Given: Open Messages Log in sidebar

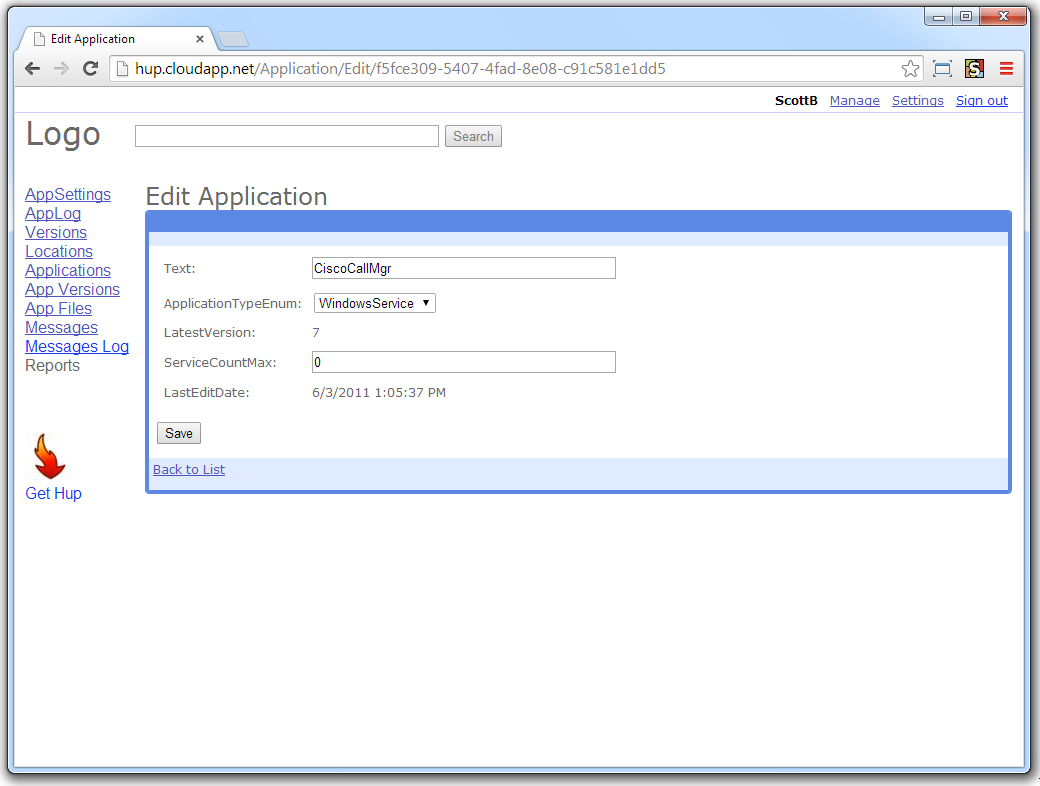Looking at the screenshot, I should click(x=77, y=346).
